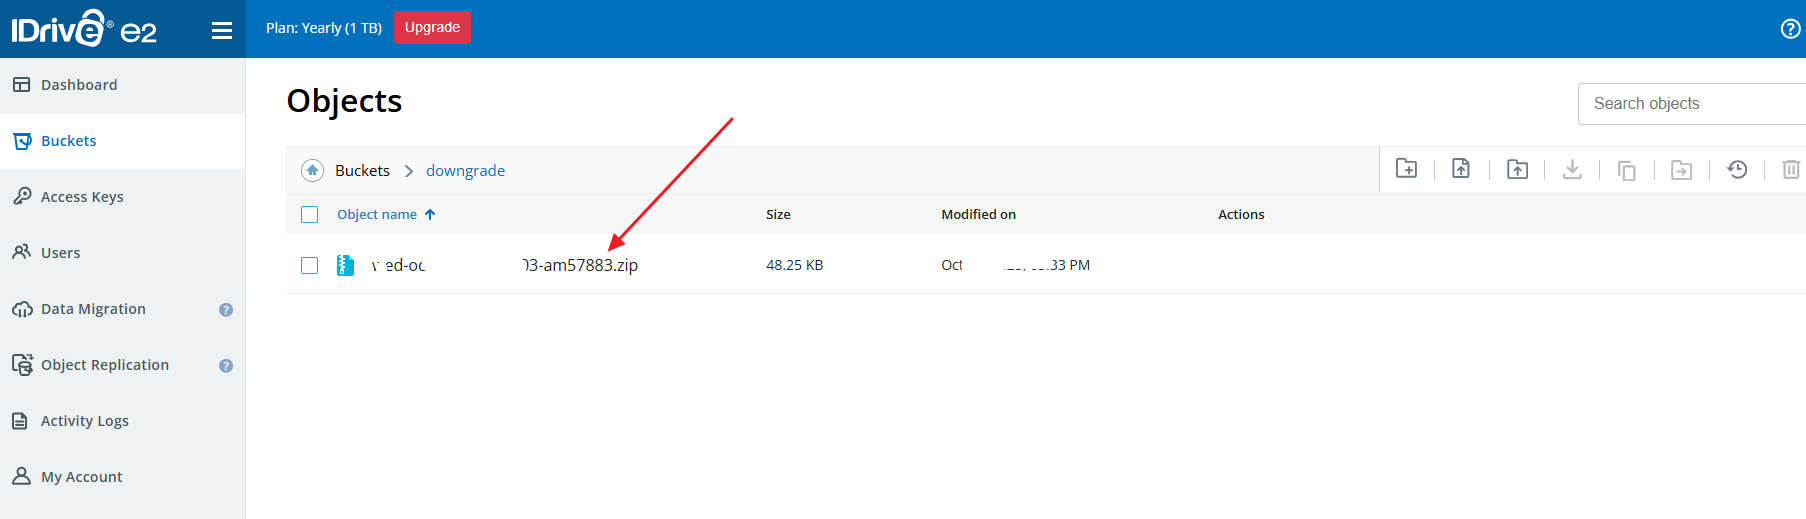
Task: Click the Search objects field
Action: point(1690,104)
